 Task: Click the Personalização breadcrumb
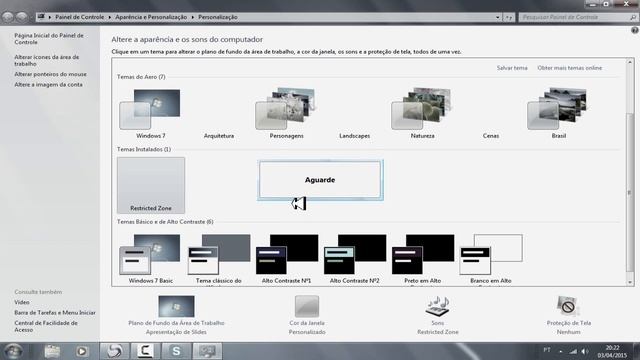click(x=218, y=17)
